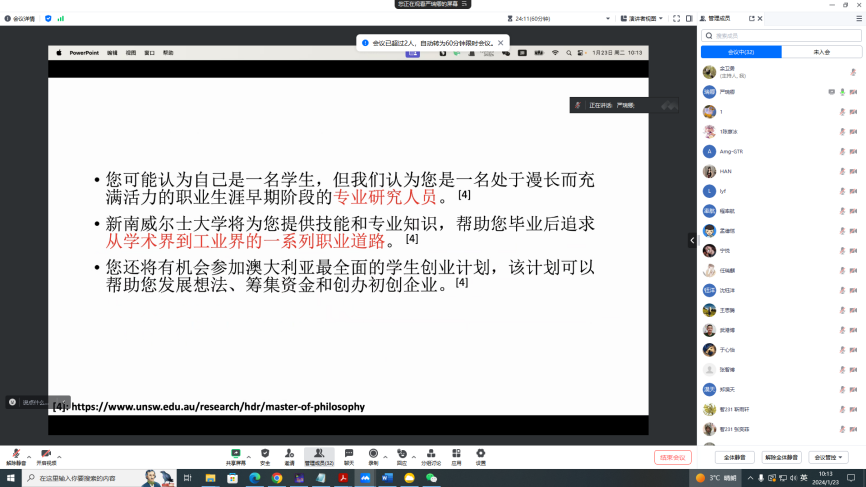Turn on the camera (开启视频)
Screen dimensions: 866x487
(x=46, y=455)
